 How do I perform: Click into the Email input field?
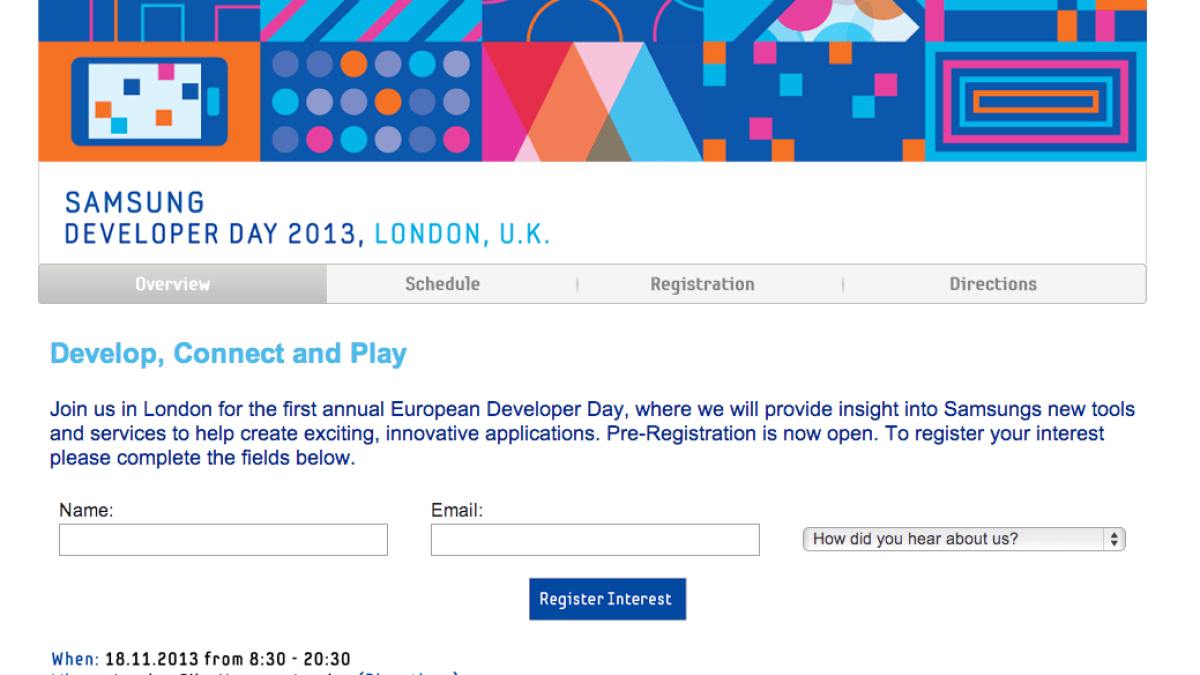tap(595, 540)
